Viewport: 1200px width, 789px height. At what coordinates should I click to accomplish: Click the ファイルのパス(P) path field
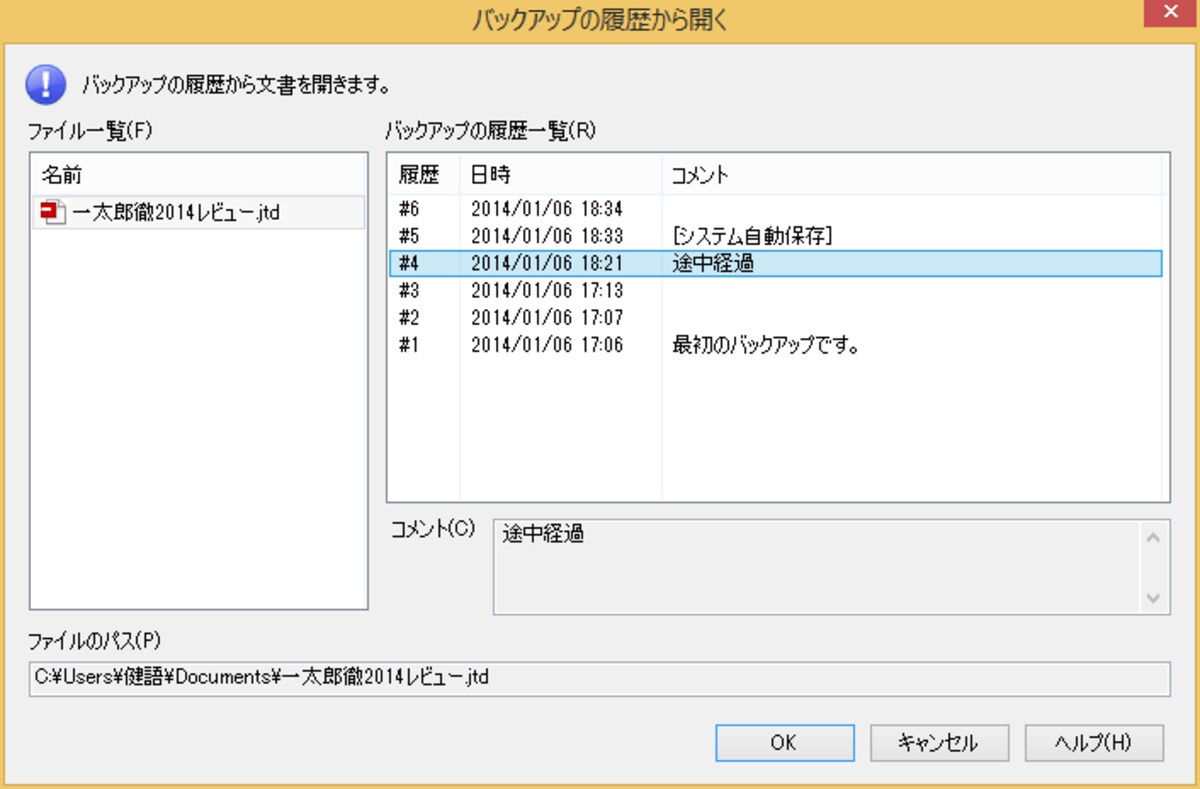(x=599, y=678)
